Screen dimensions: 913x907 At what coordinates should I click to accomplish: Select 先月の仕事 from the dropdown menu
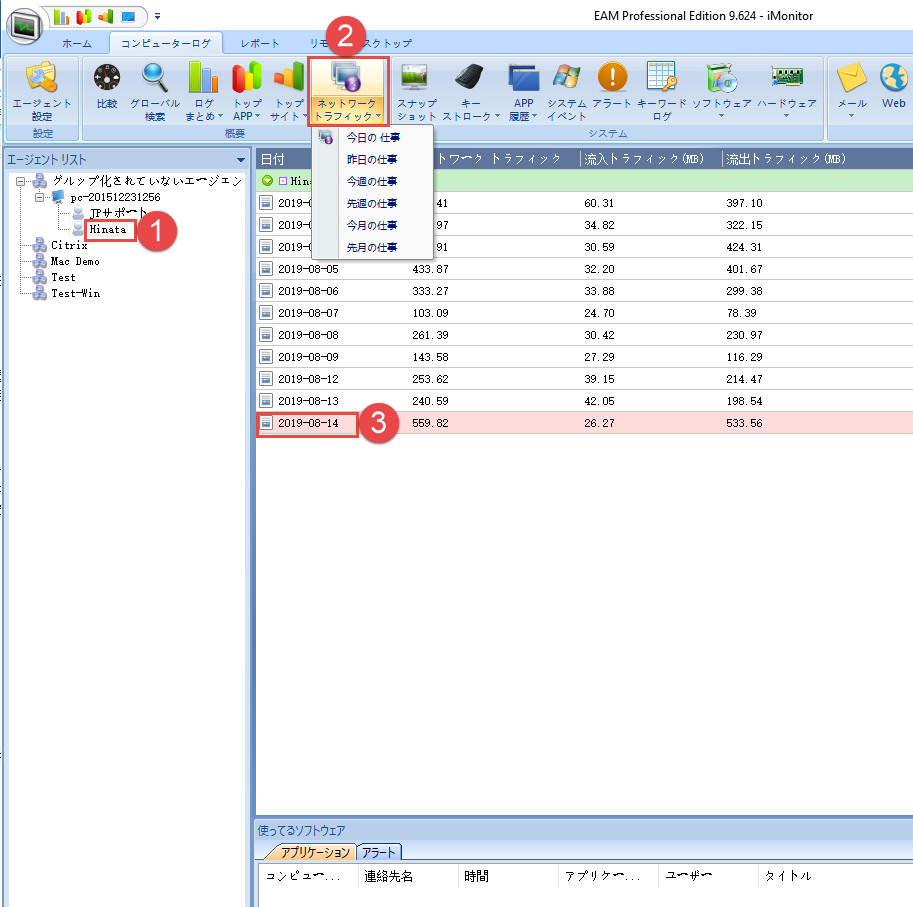point(373,247)
